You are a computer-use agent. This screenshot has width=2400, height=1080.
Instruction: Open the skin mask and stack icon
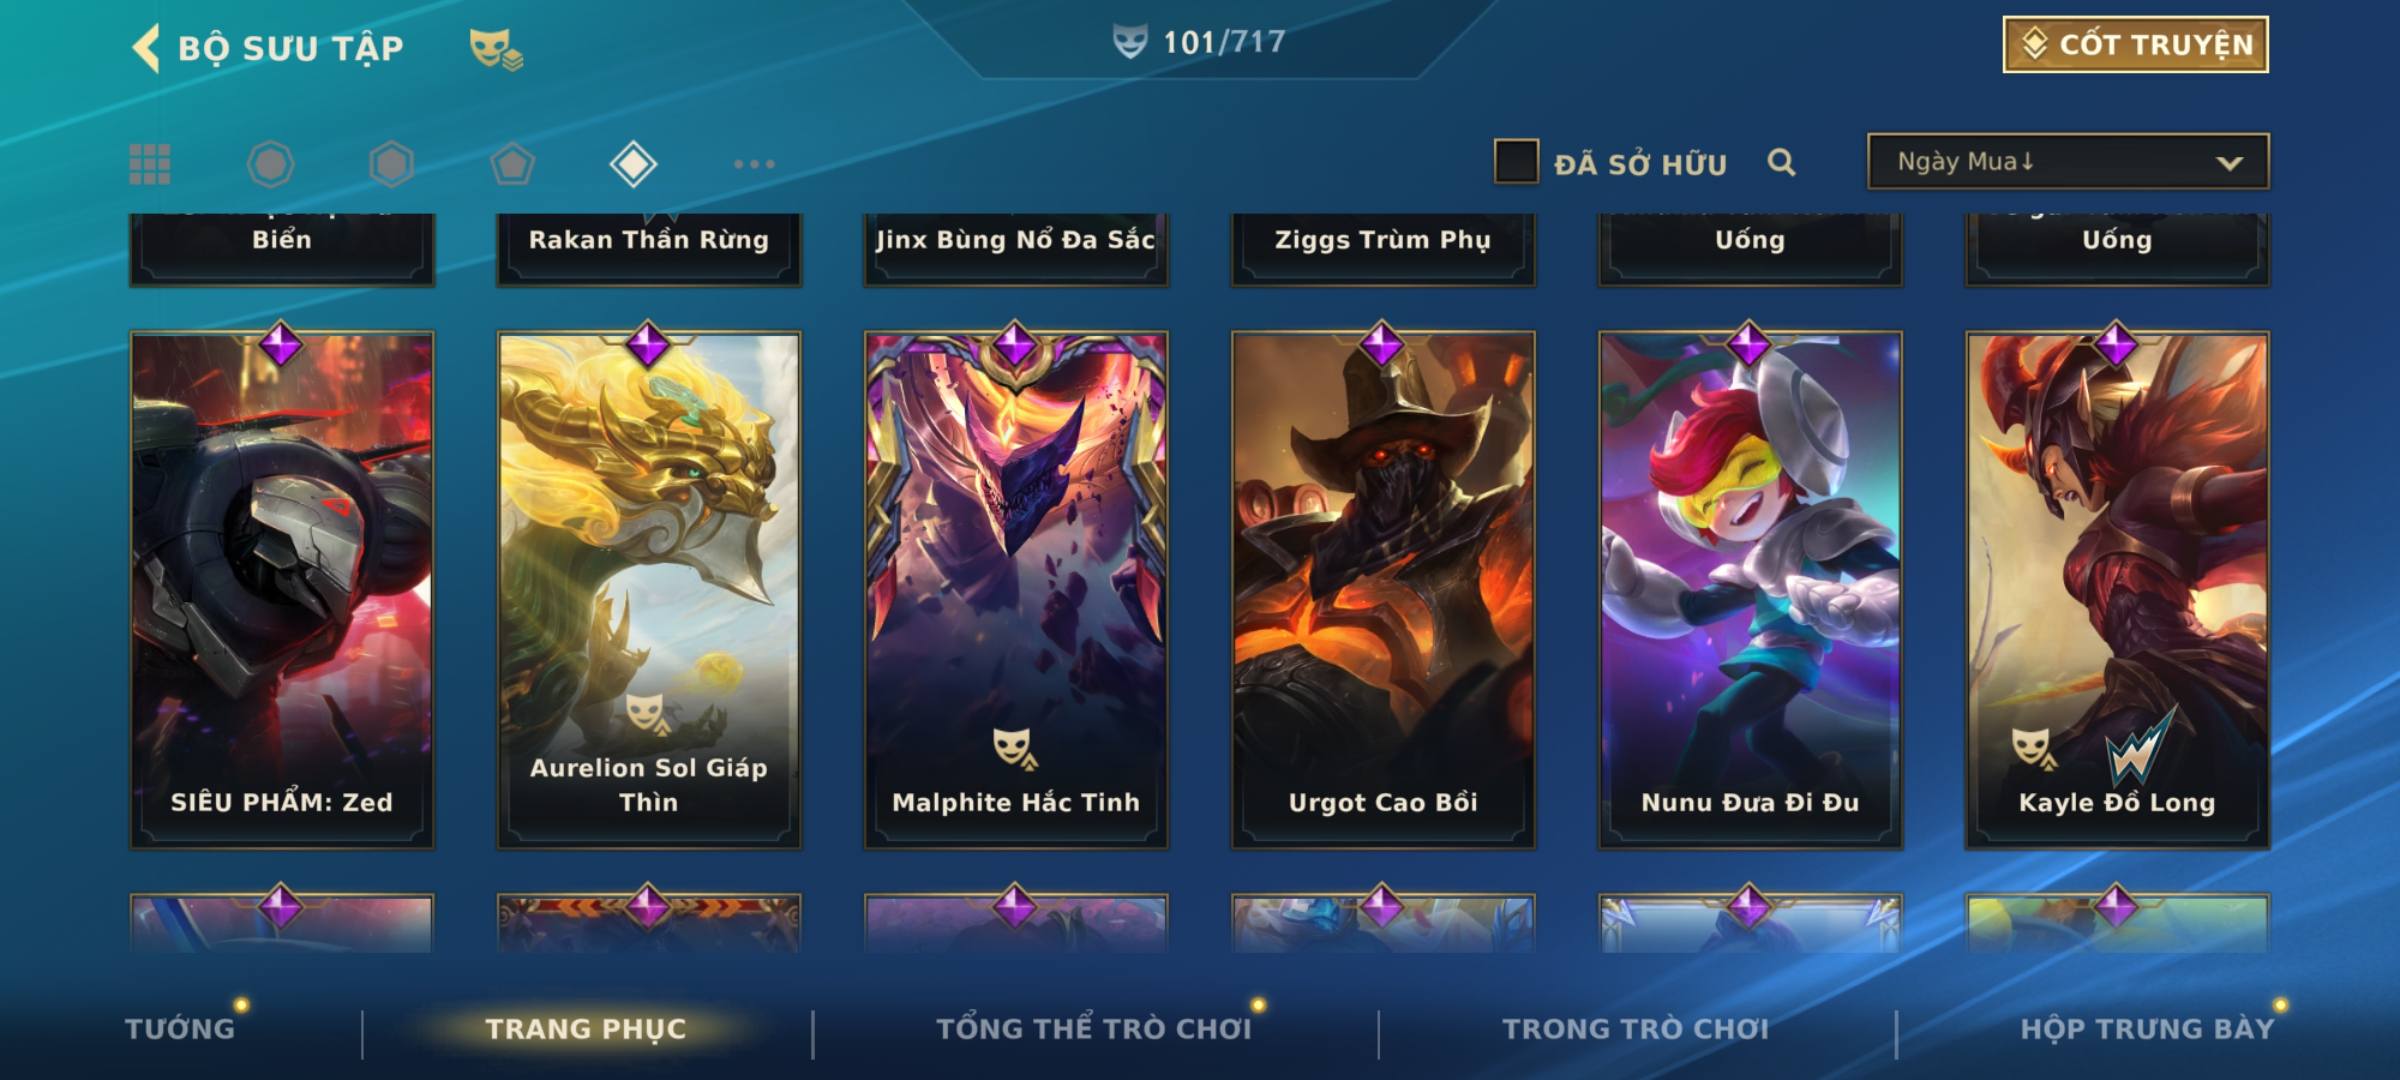pos(496,49)
